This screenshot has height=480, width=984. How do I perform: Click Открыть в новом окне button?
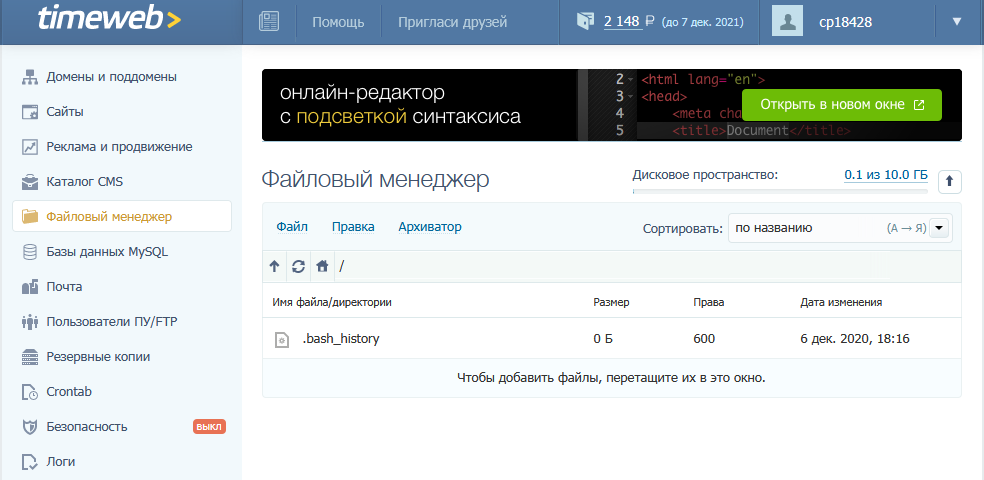[842, 105]
